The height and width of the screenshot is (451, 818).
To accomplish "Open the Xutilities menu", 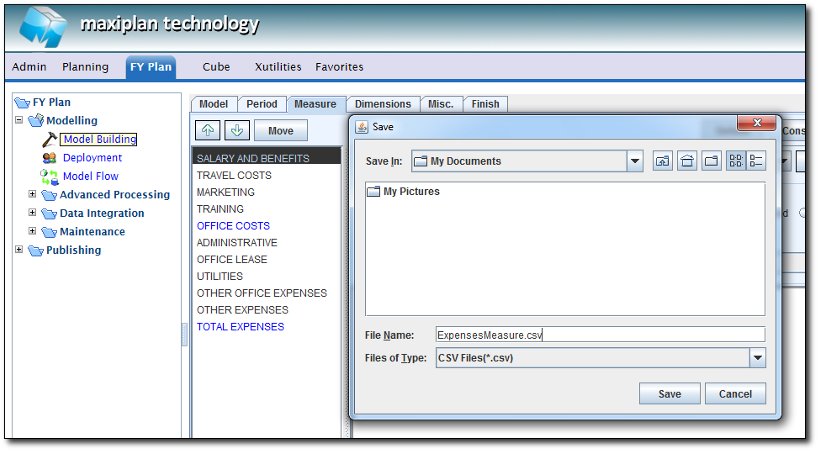I will pos(277,67).
